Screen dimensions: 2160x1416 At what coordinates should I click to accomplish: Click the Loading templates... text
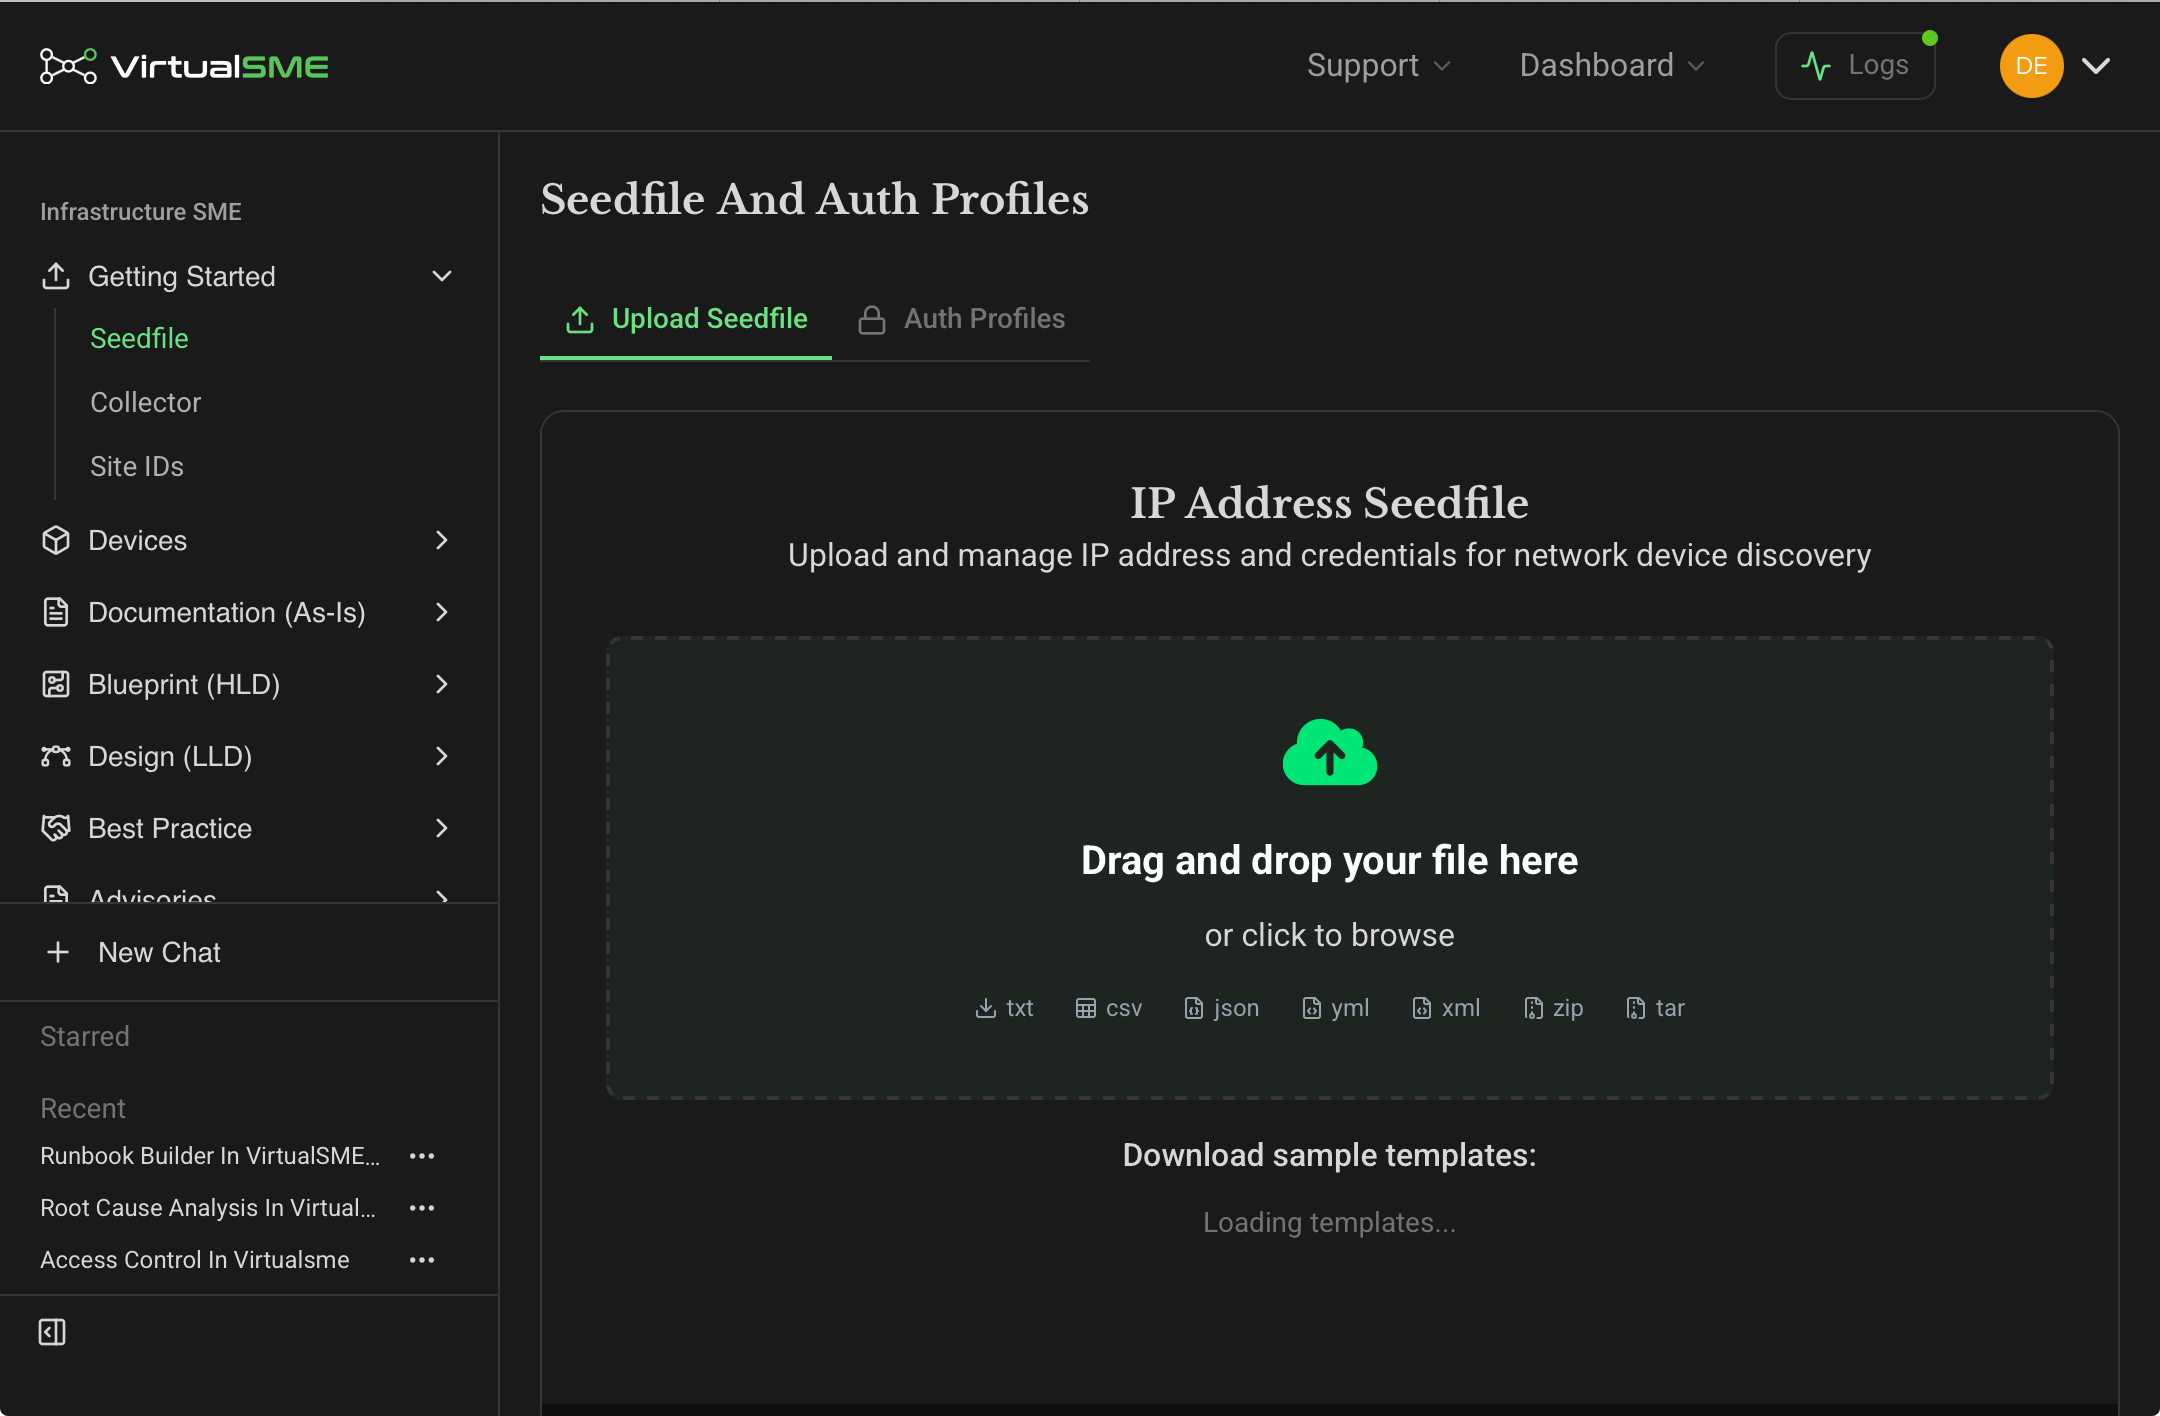[1330, 1222]
